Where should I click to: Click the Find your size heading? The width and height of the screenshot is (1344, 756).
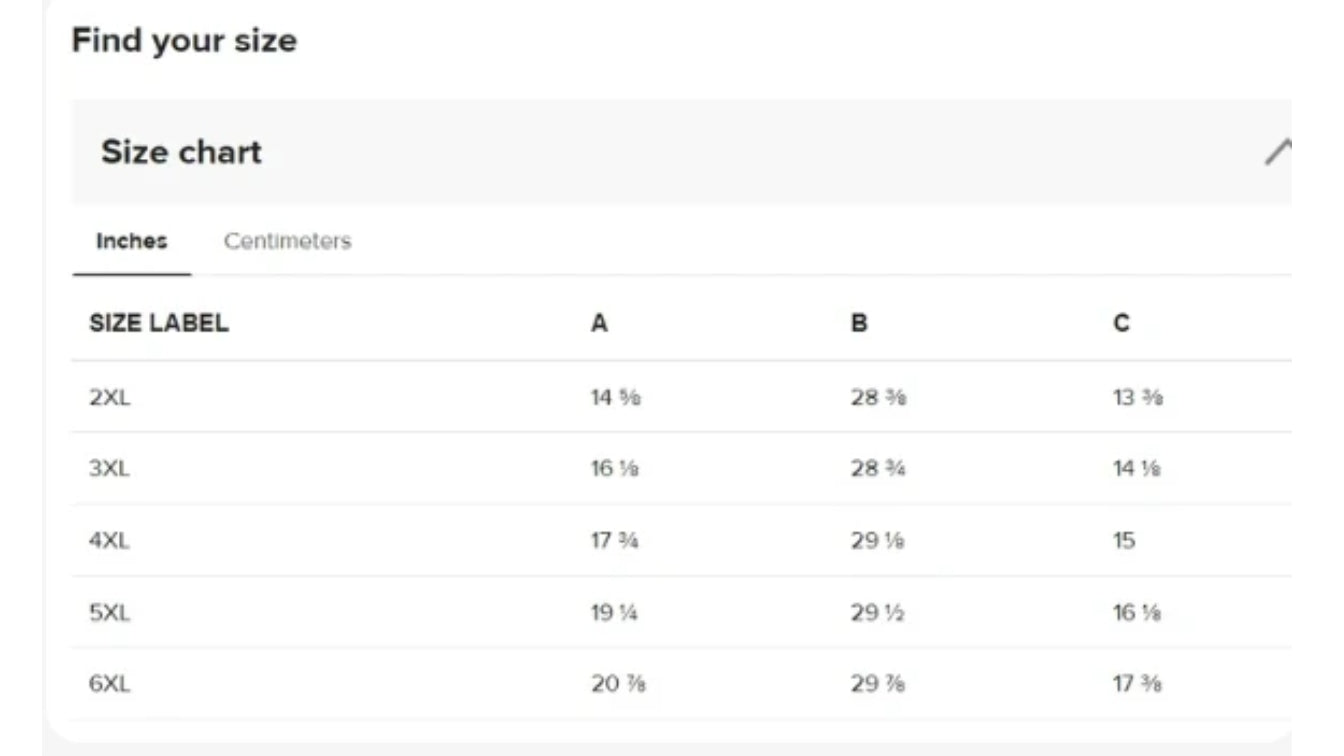184,41
